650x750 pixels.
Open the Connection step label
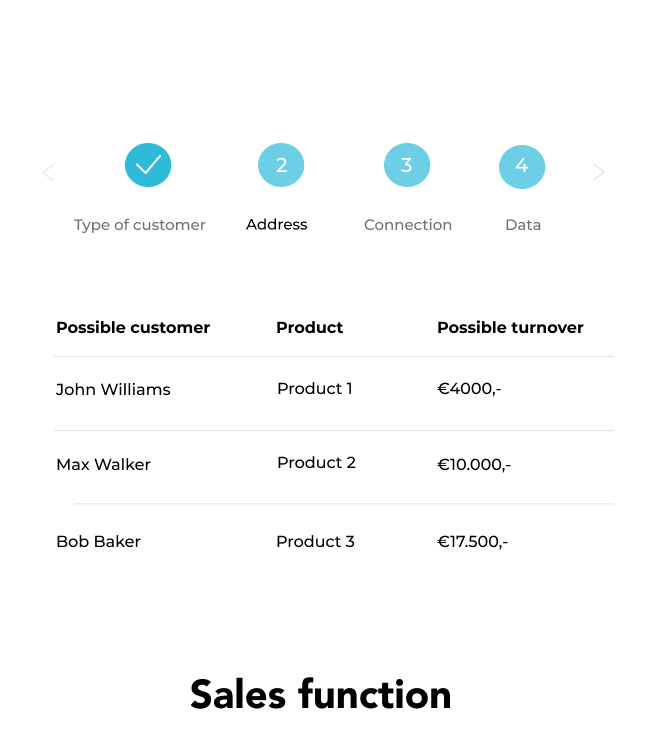[408, 225]
